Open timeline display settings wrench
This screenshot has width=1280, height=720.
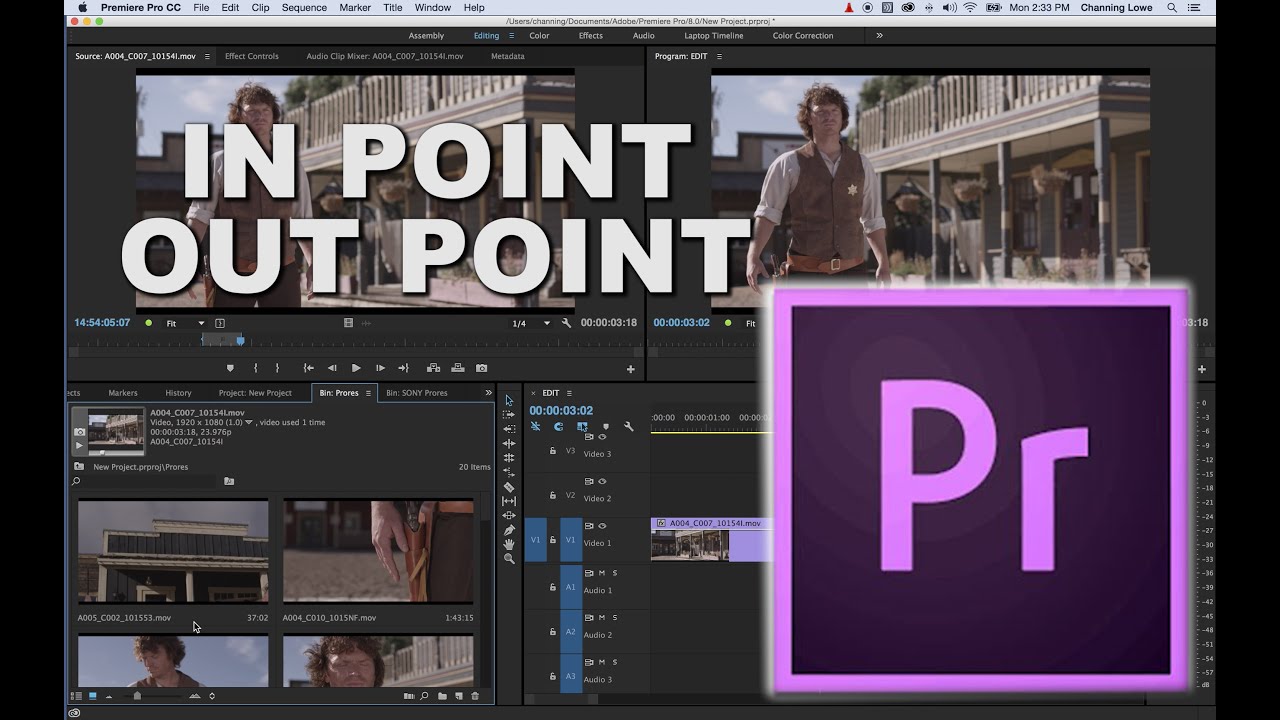(629, 426)
